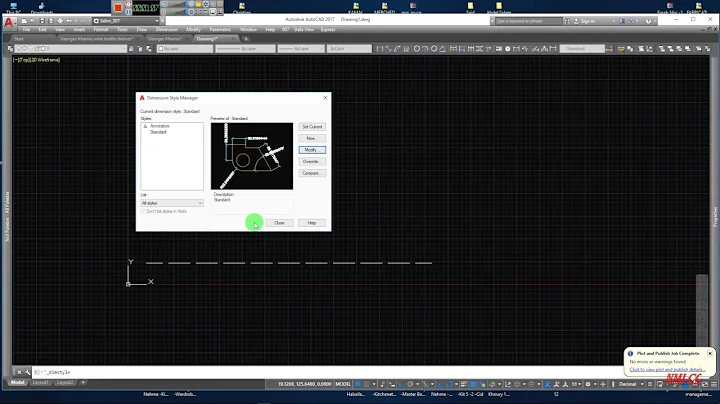The width and height of the screenshot is (720, 404).
Task: Click the Help question mark icon
Action: pyautogui.click(x=648, y=21)
